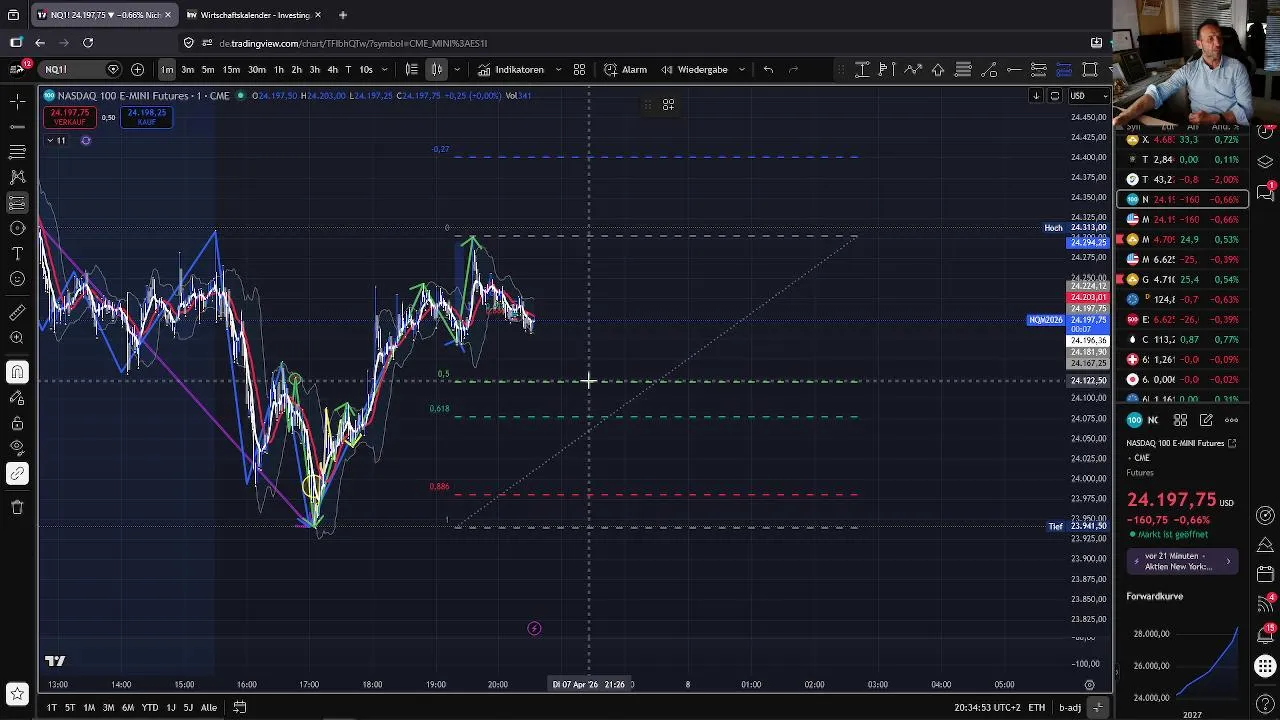Open the three-dots more menu beside NC symbol
Screen dimensions: 1280x720
click(1231, 420)
